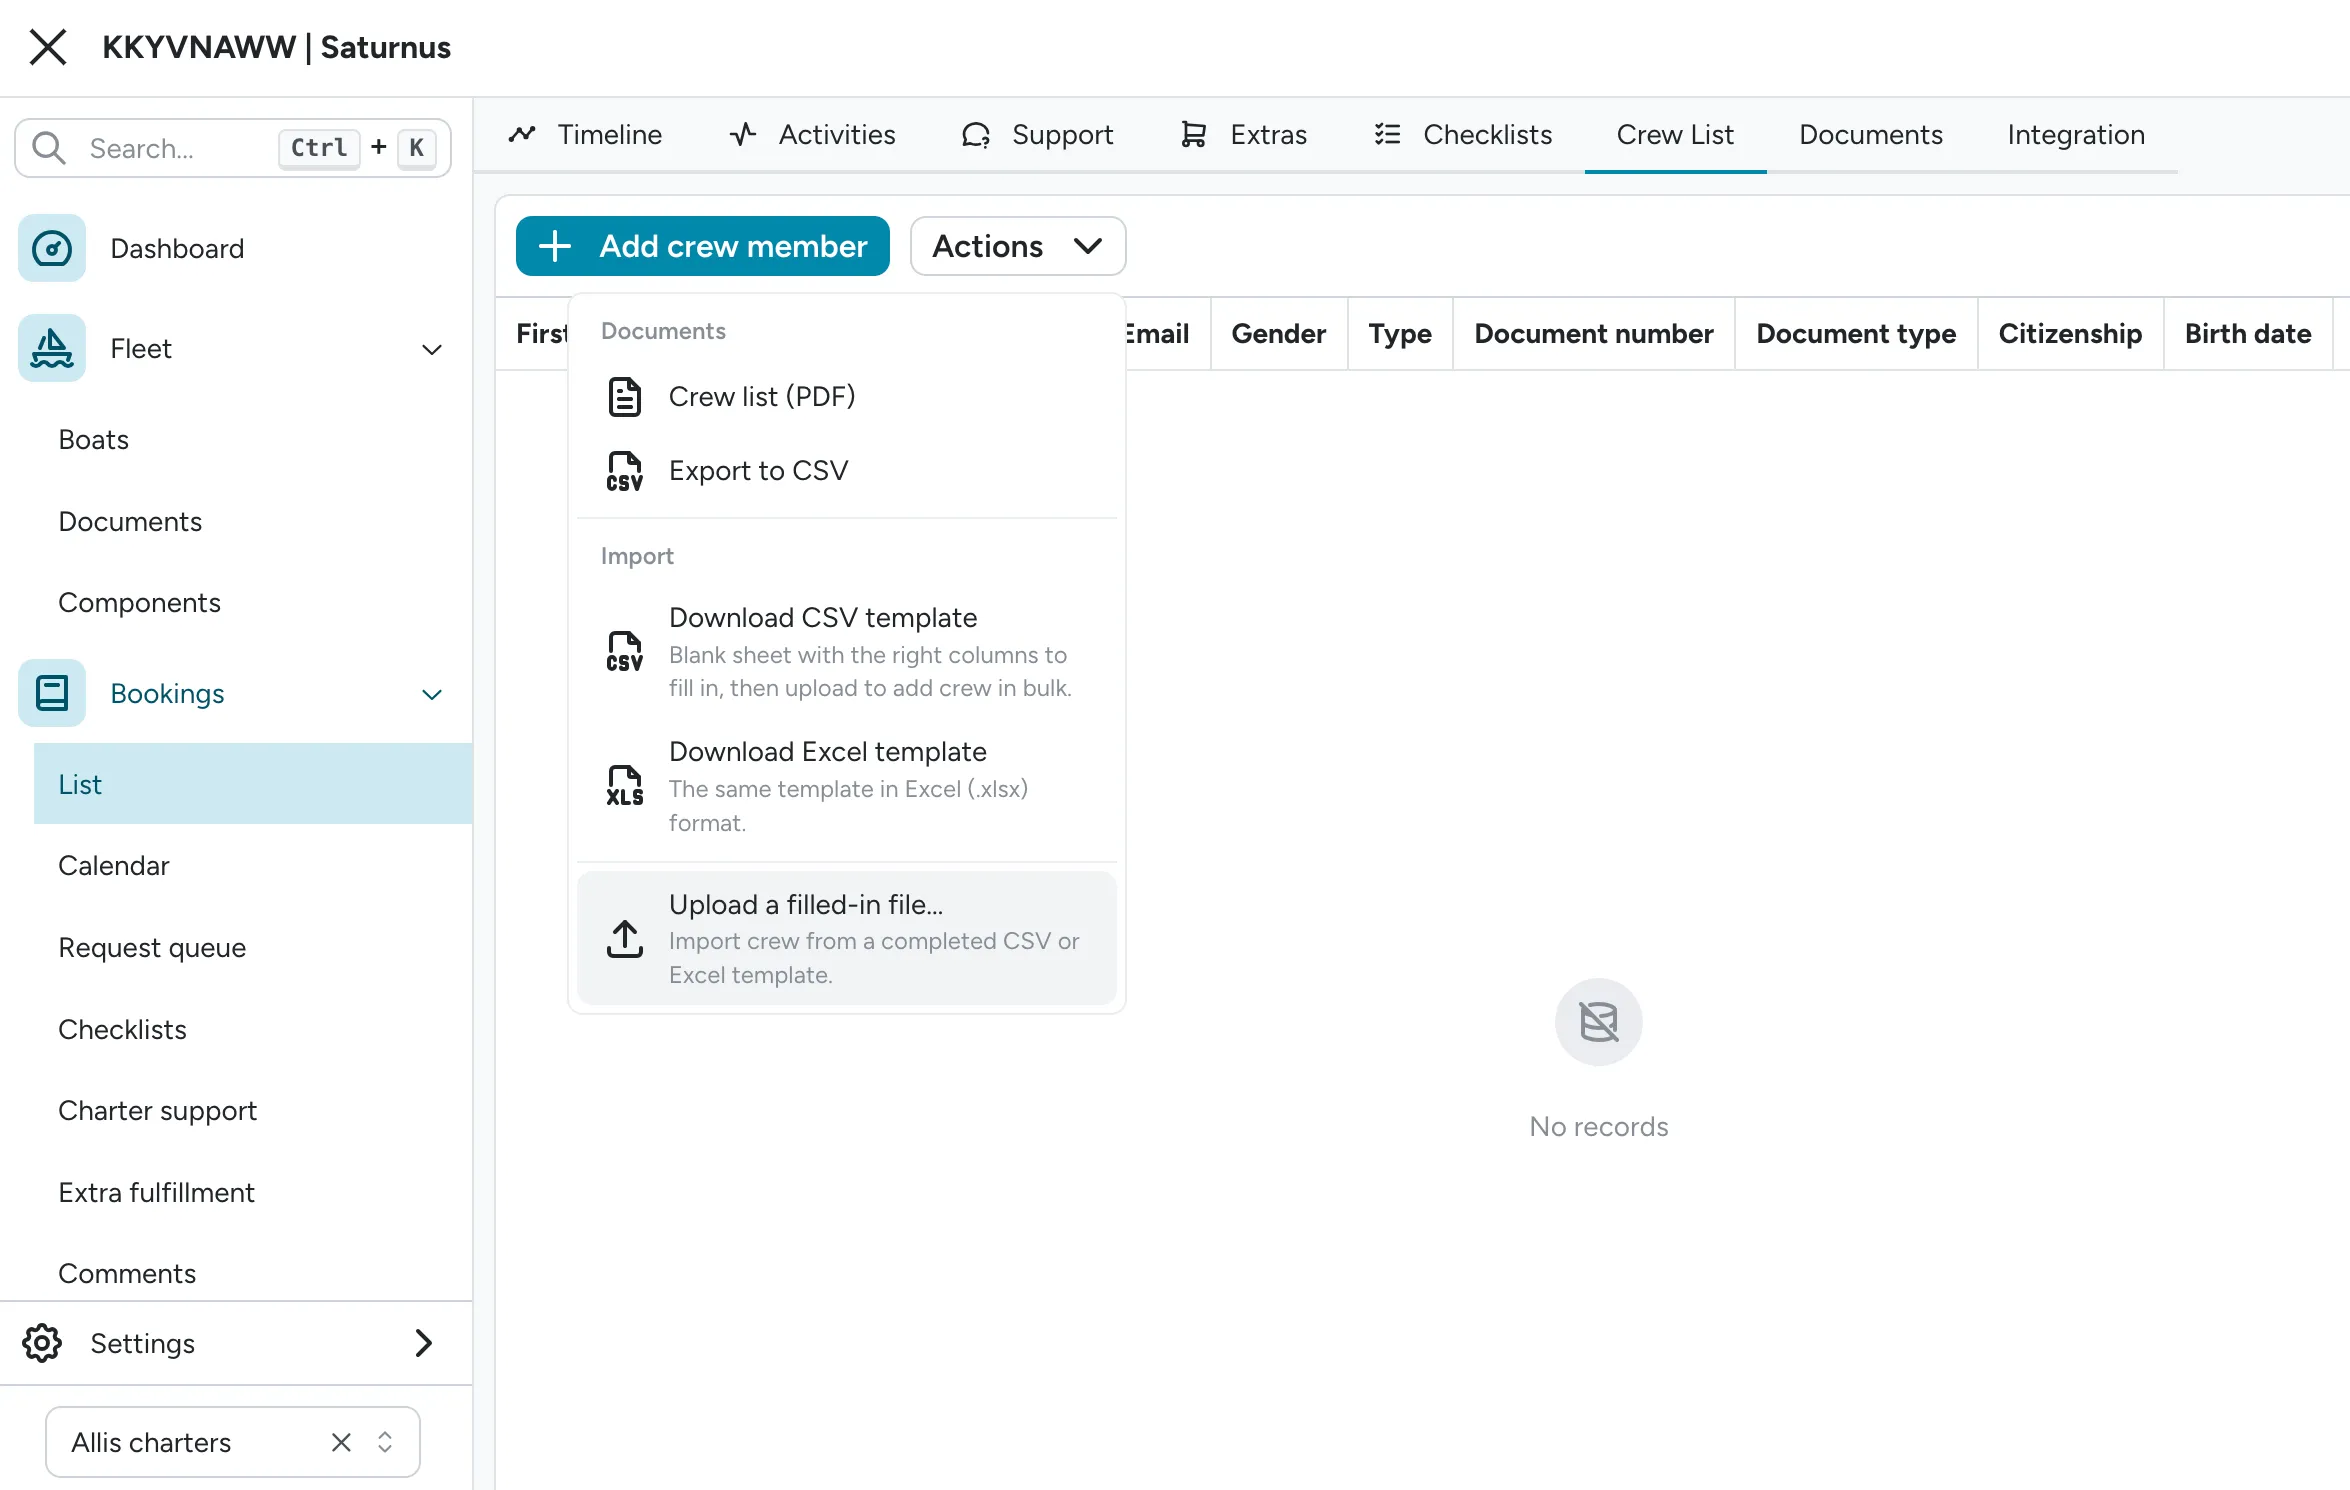Image resolution: width=2350 pixels, height=1490 pixels.
Task: Click the Settings label at sidebar bottom
Action: tap(142, 1344)
